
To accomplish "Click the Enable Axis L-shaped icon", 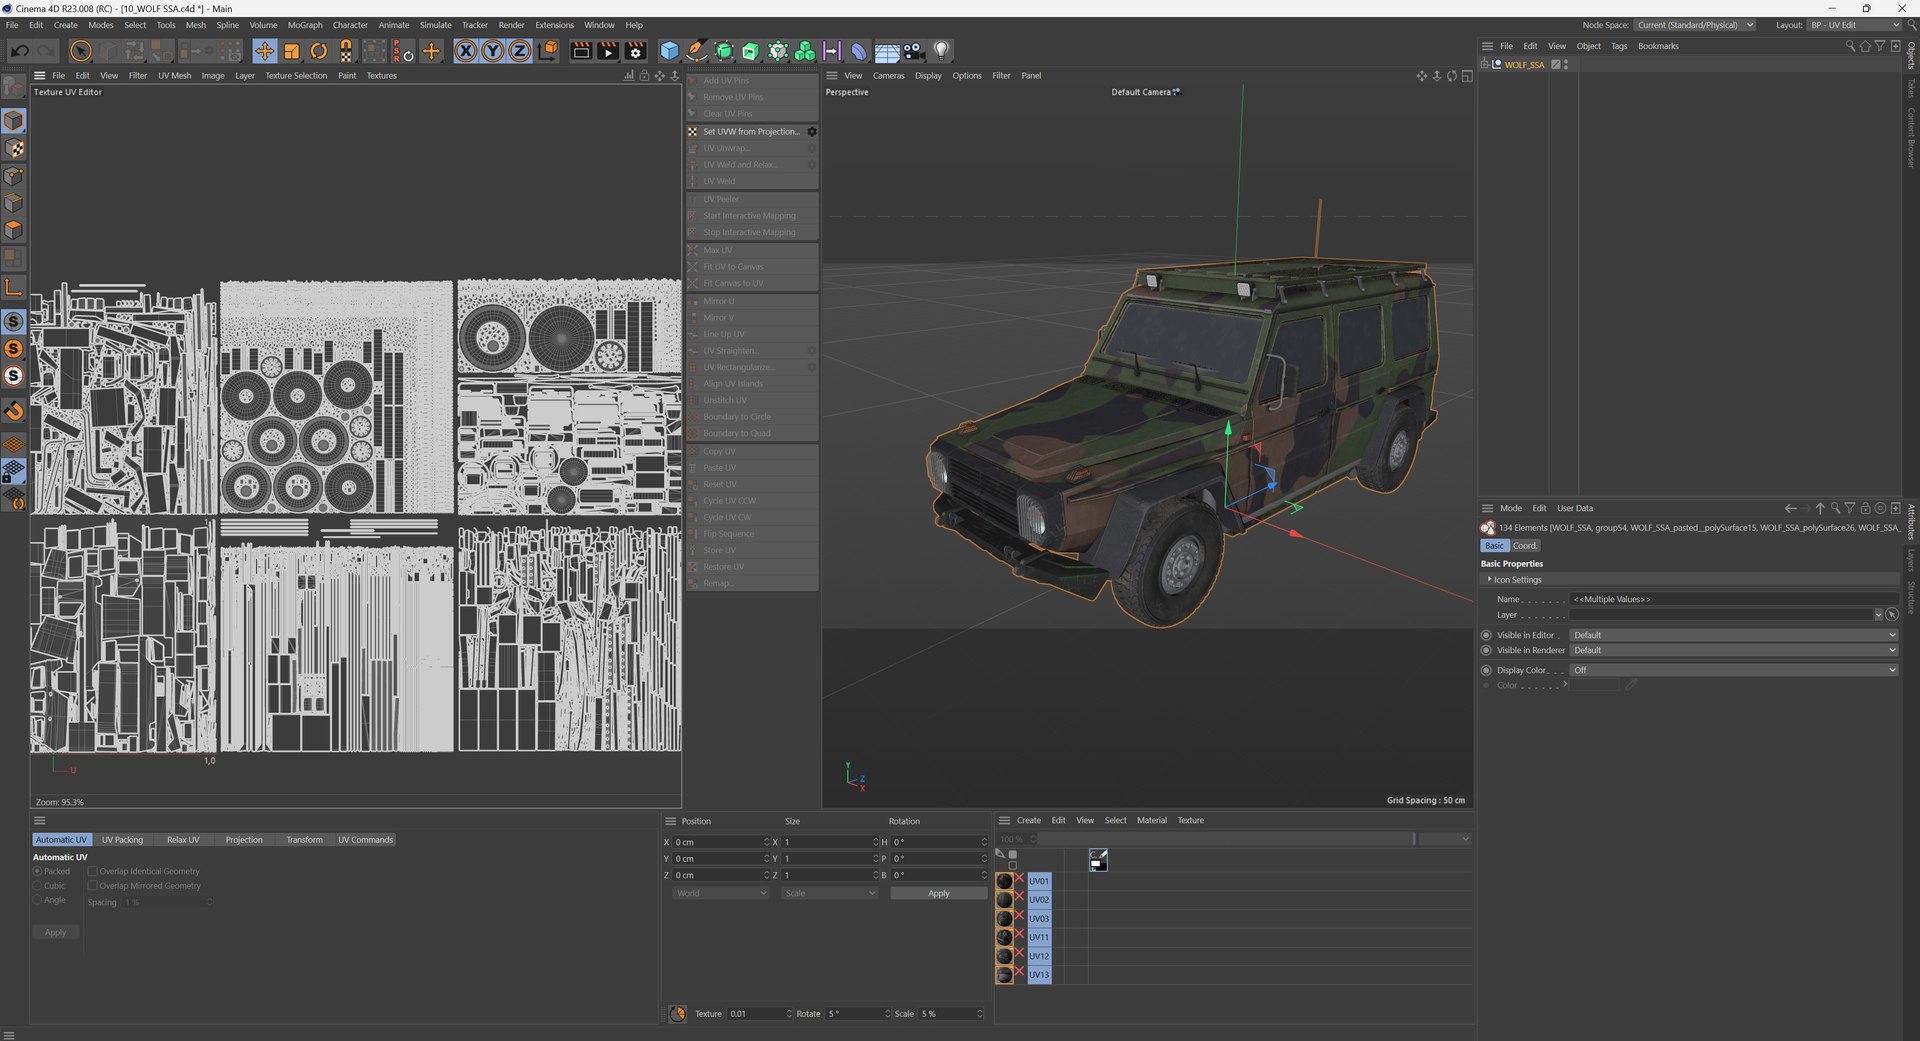I will [x=14, y=288].
